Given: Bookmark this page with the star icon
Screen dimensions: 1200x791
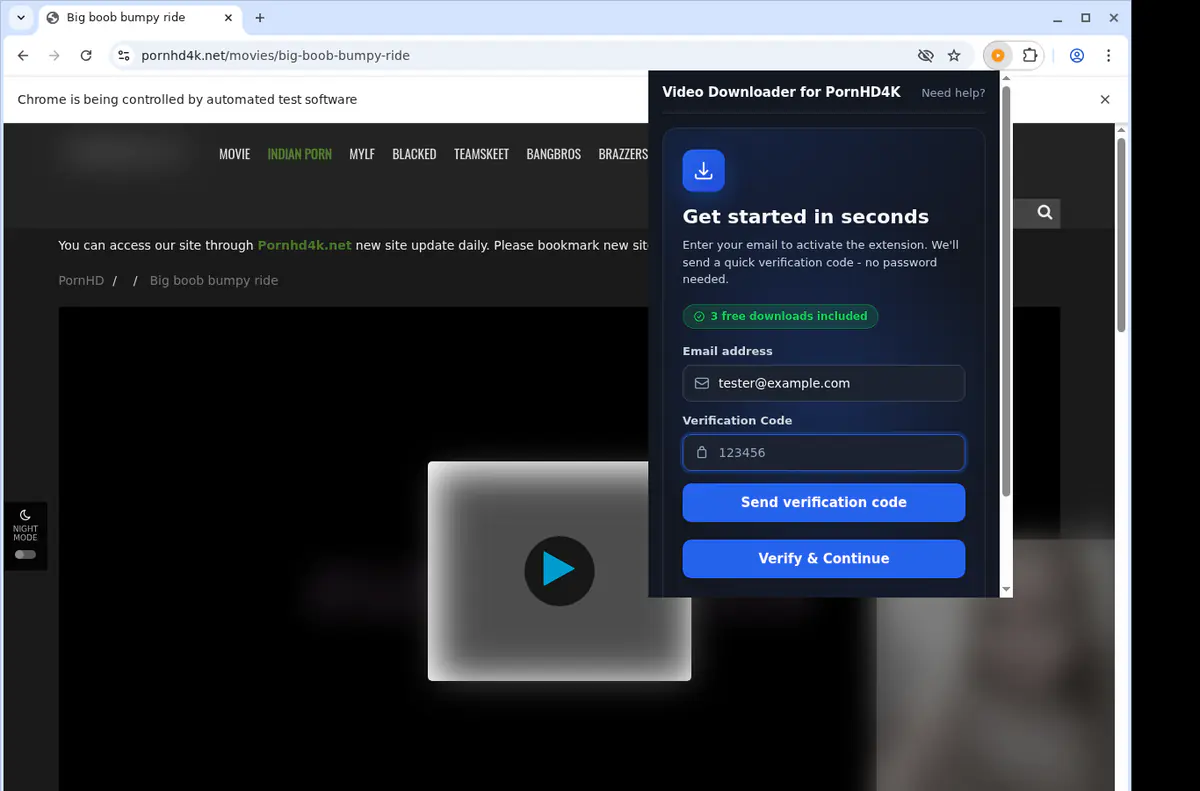Looking at the screenshot, I should tap(954, 56).
